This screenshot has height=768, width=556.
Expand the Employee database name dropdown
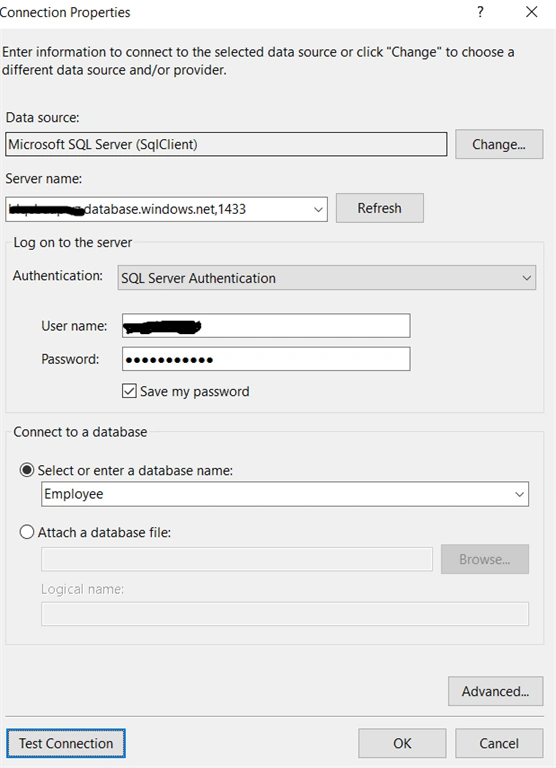[519, 494]
